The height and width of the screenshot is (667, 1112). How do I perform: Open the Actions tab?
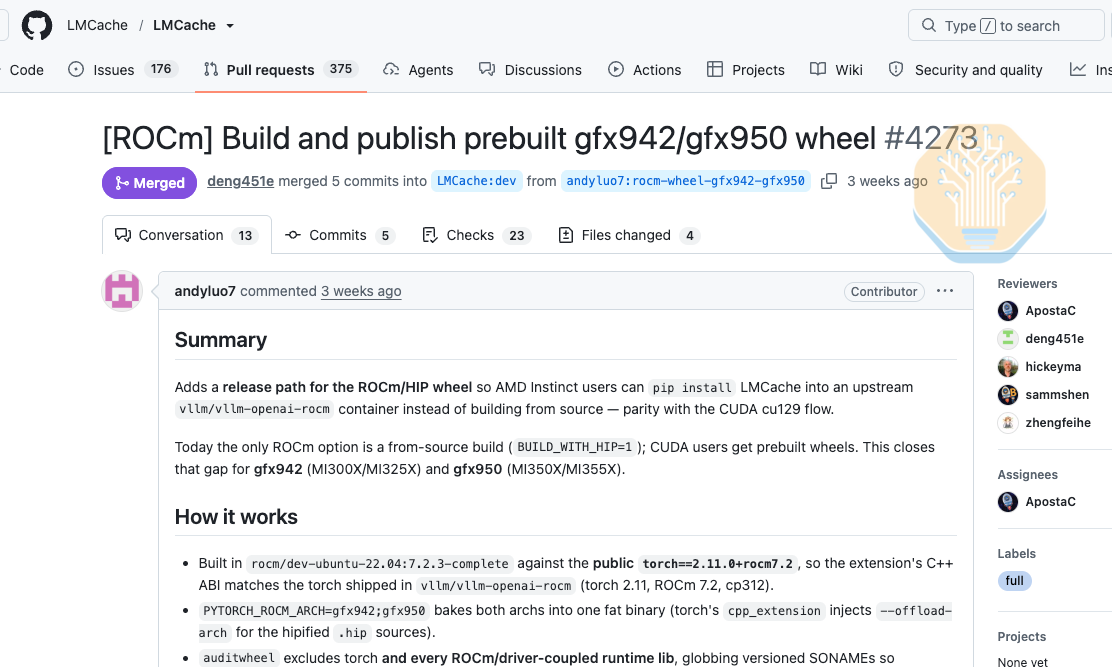[645, 69]
